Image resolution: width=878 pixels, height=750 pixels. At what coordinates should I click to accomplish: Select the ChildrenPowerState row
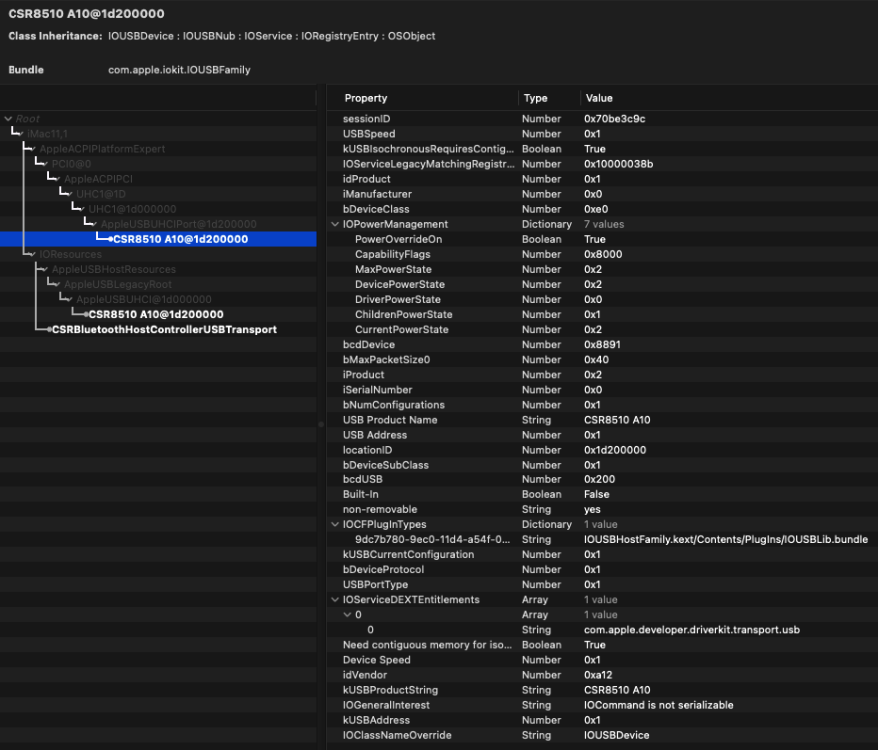coord(602,314)
